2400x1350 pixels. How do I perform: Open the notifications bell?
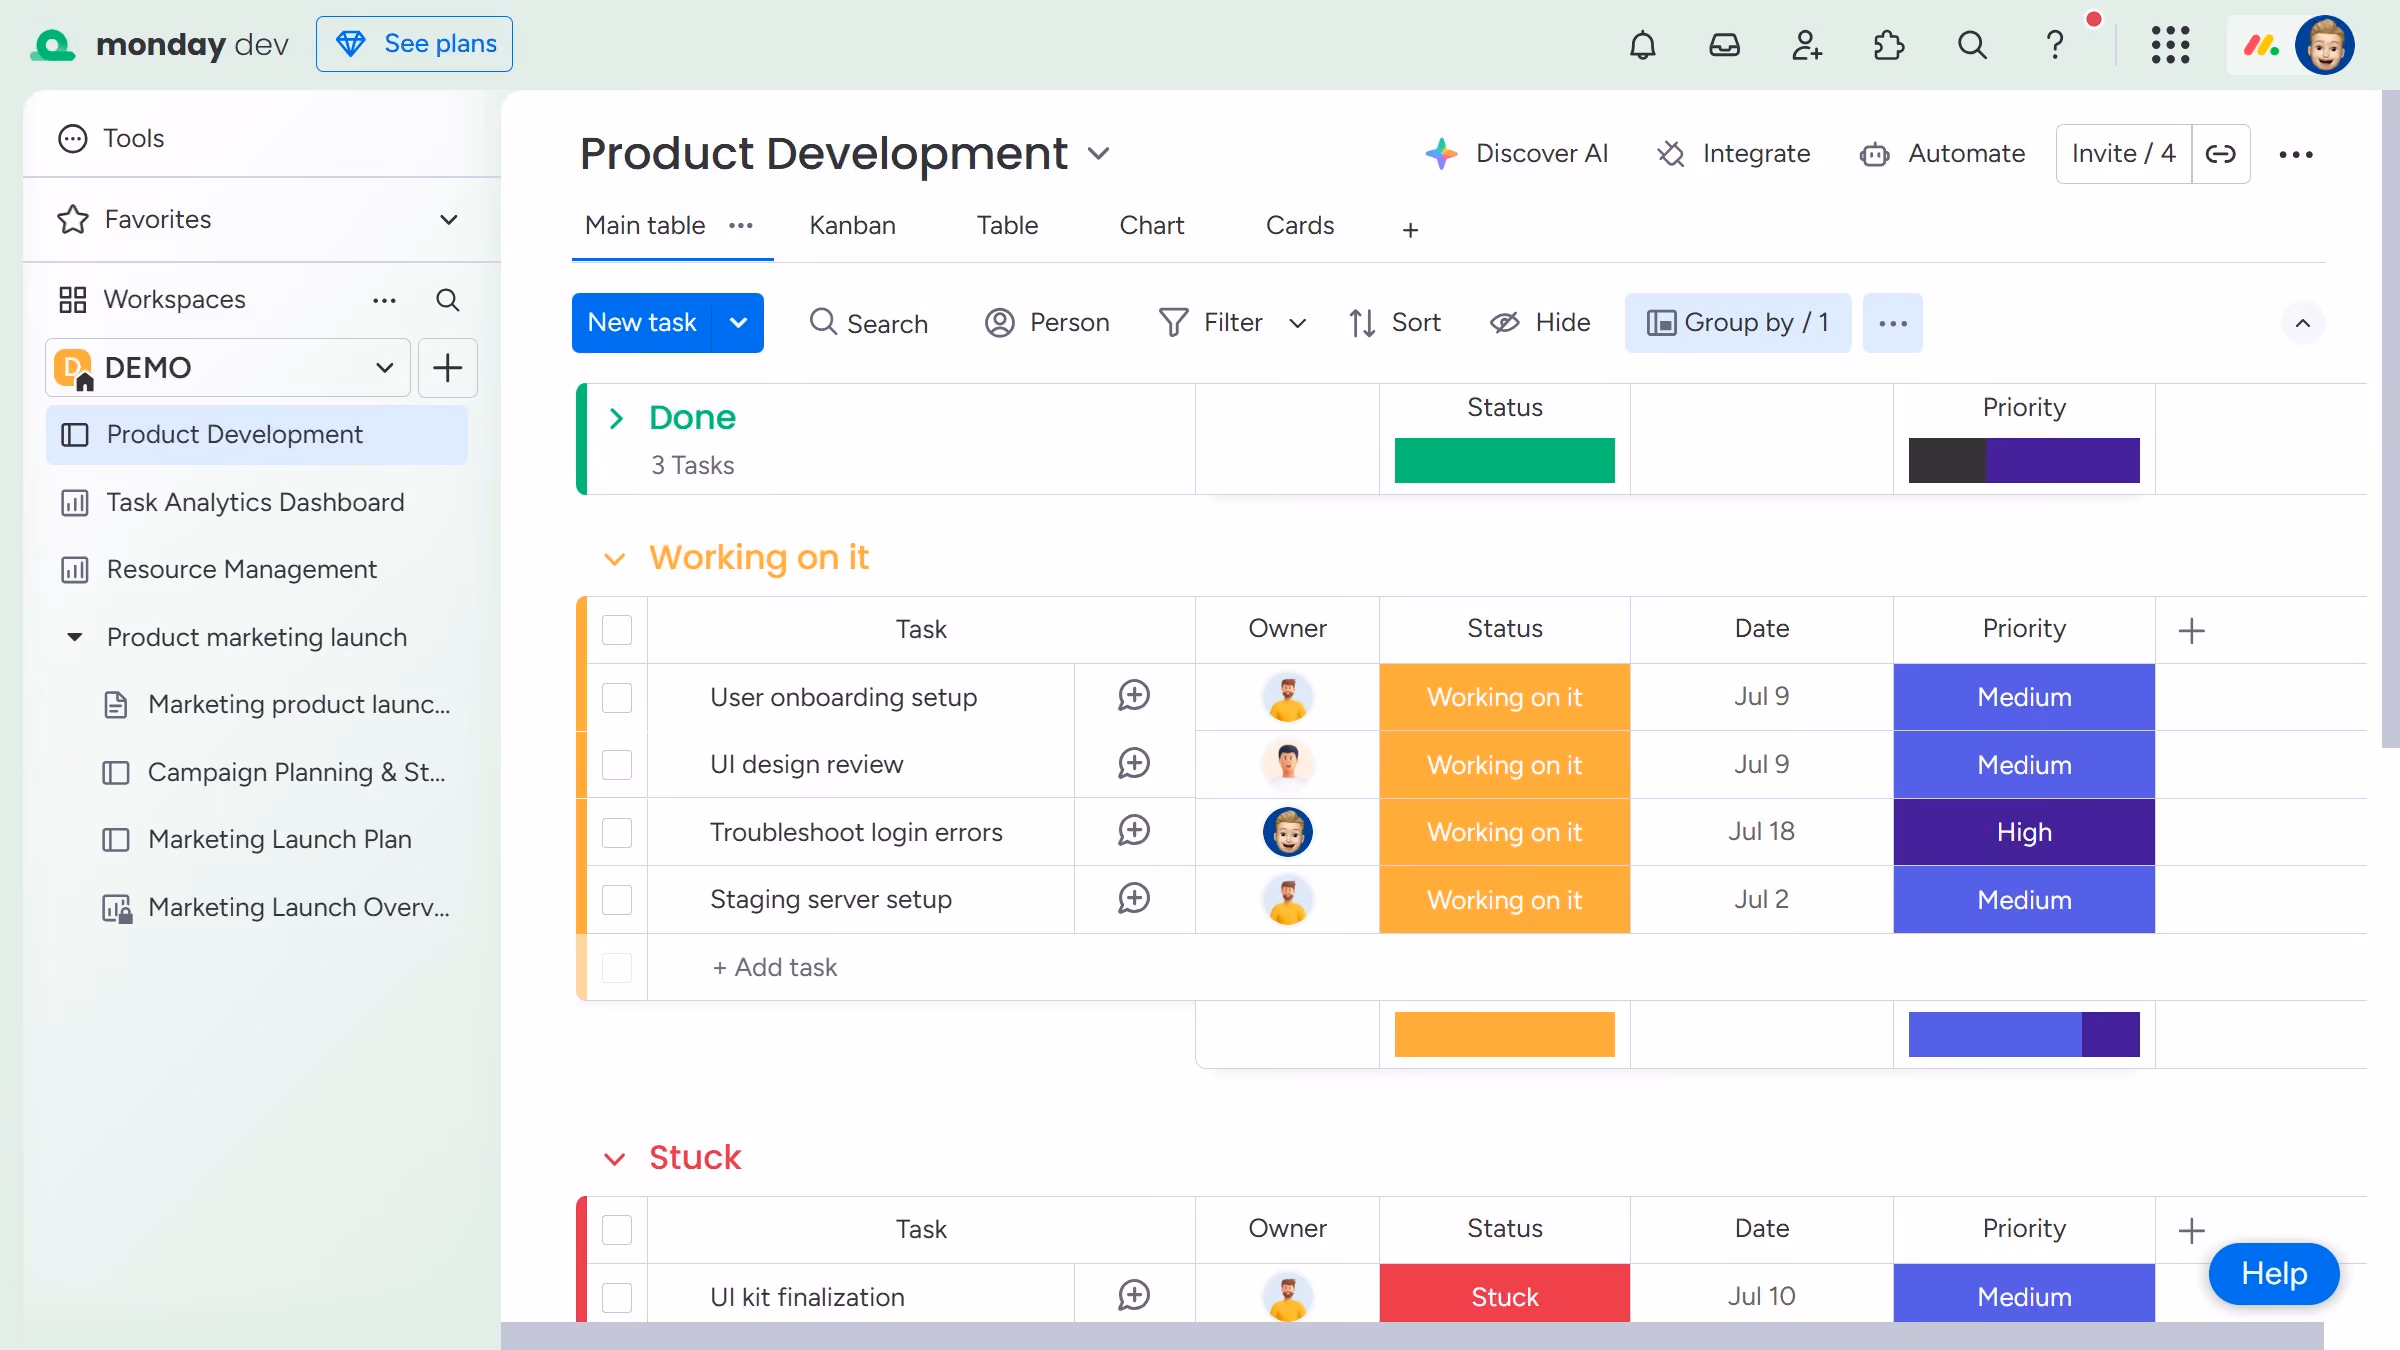pos(1643,45)
